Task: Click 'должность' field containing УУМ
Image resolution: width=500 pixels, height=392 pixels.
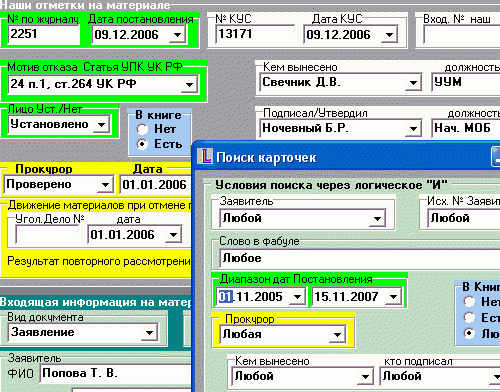Action: click(466, 82)
